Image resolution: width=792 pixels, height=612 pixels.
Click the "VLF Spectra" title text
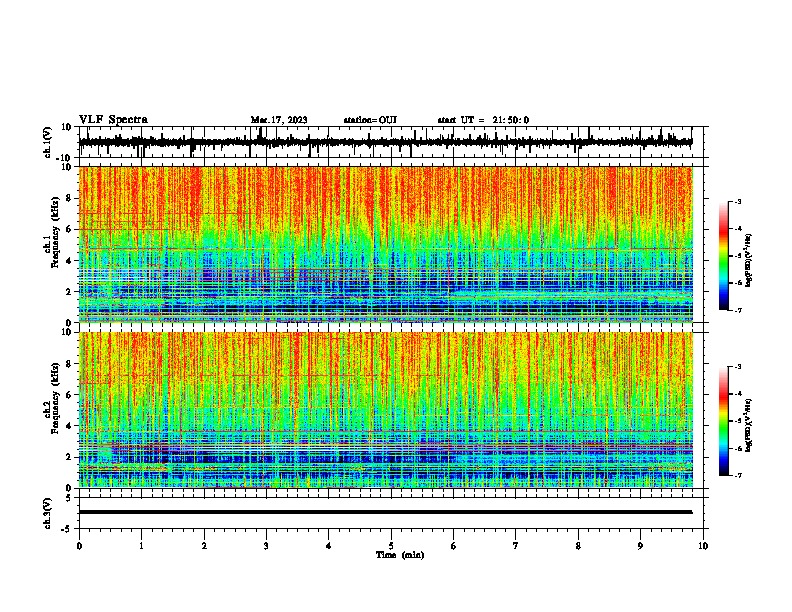tap(113, 120)
